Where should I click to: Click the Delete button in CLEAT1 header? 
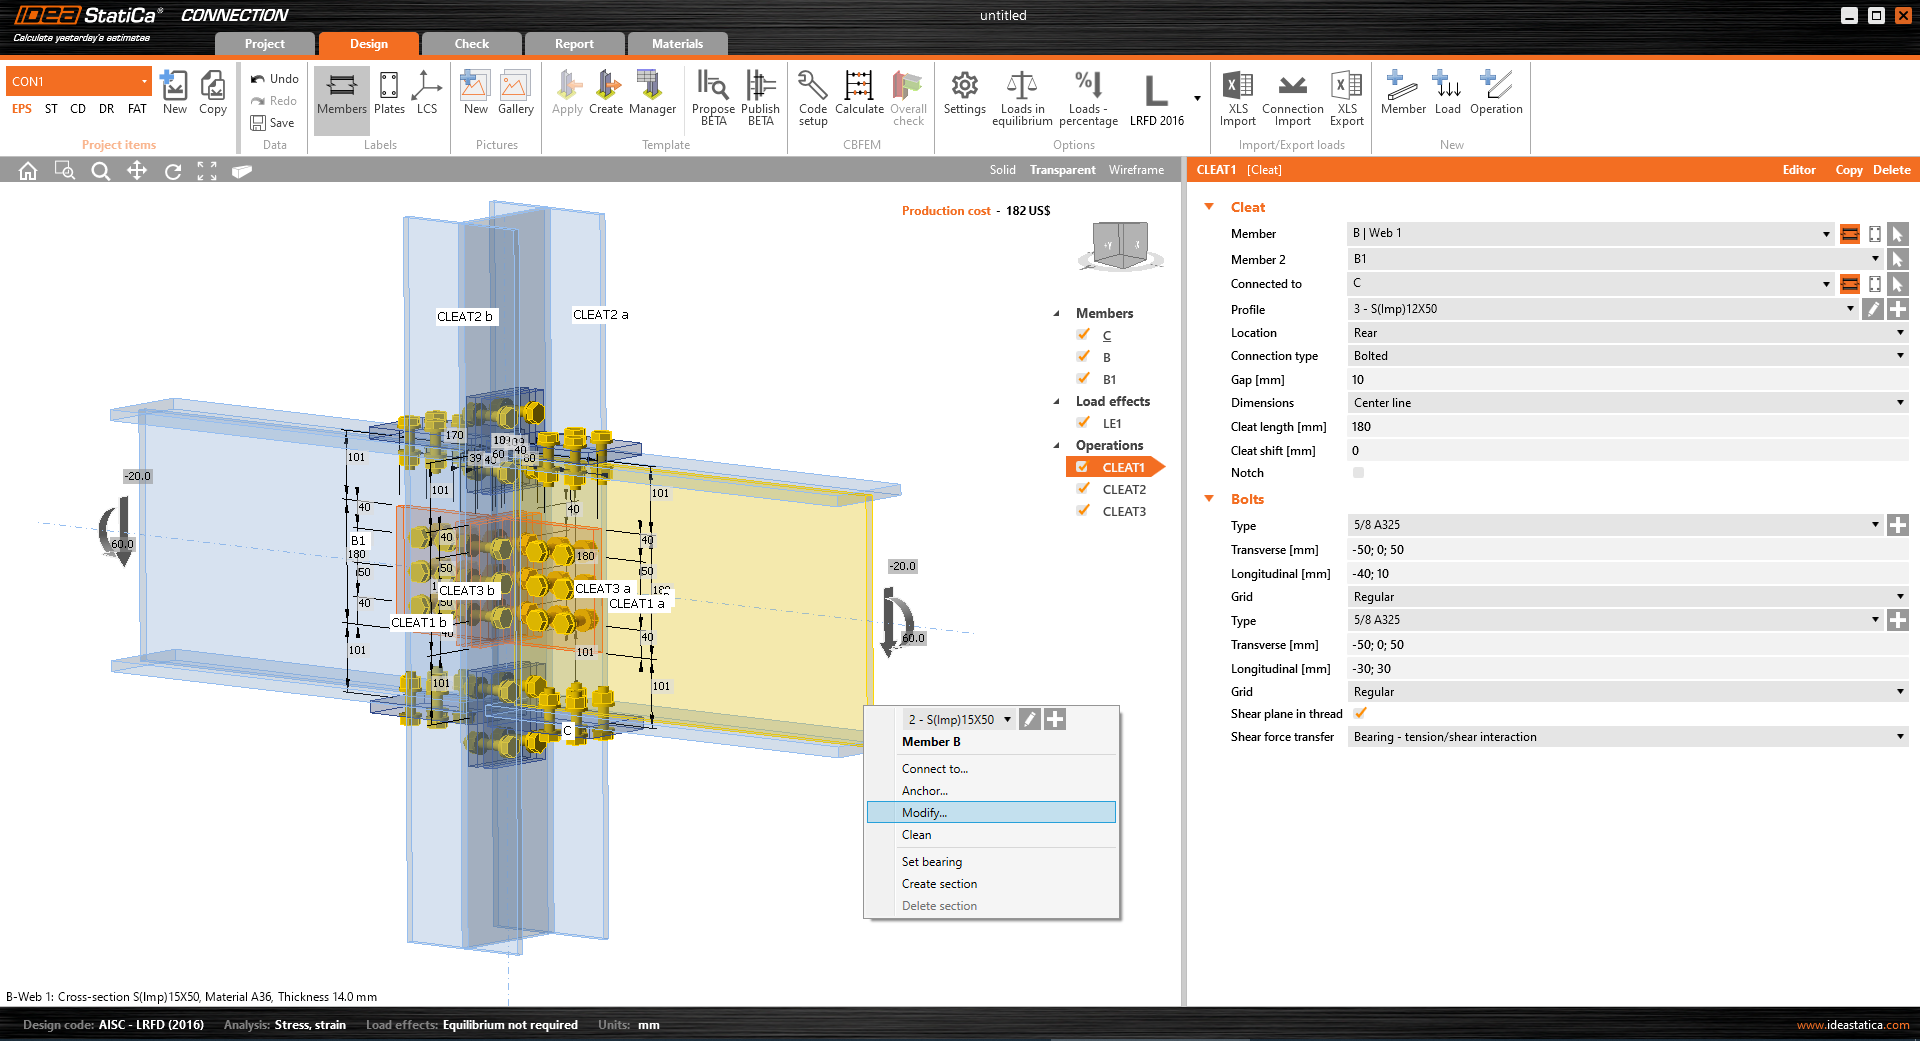pos(1891,170)
